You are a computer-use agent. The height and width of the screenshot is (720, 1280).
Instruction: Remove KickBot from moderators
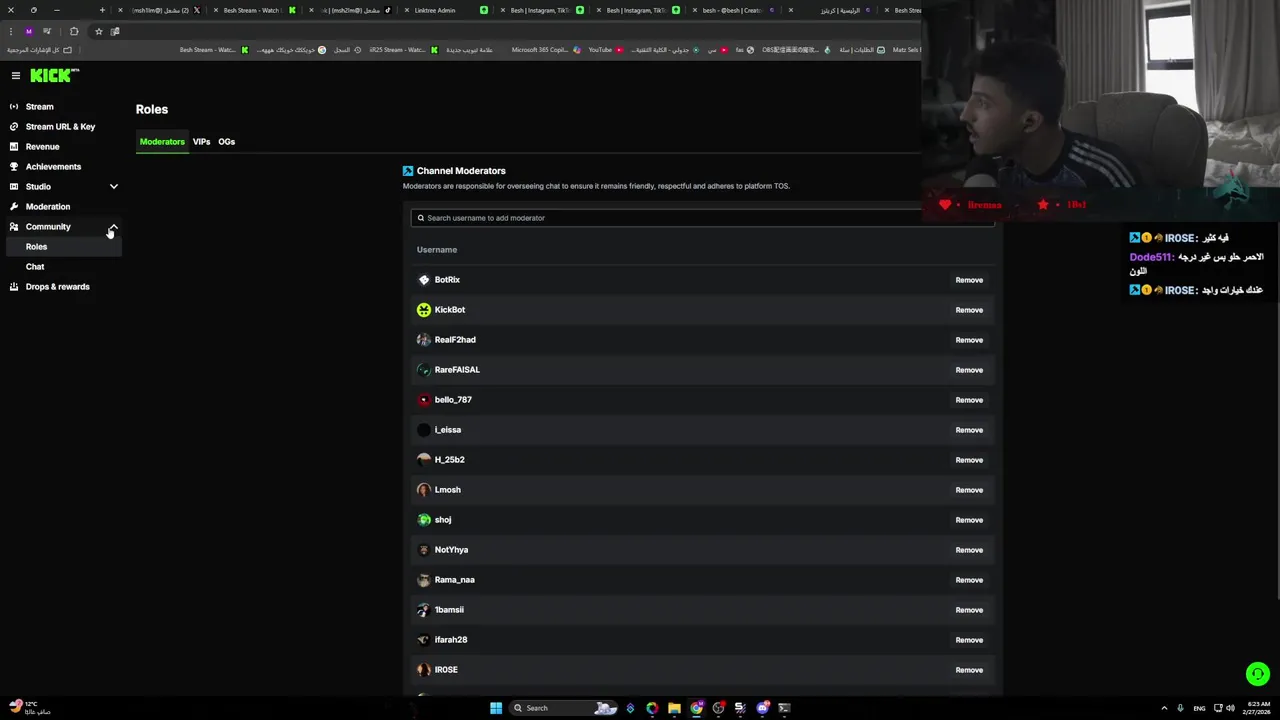(969, 310)
